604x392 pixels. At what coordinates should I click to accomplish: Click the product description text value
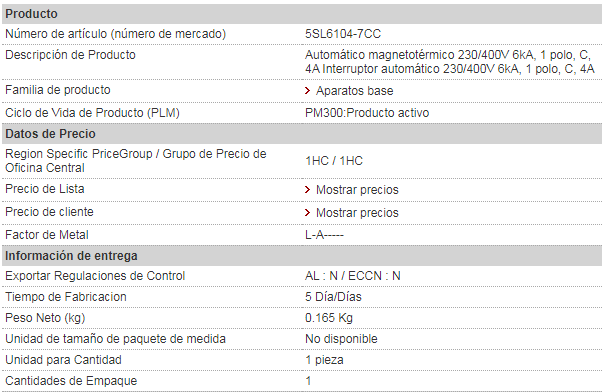point(450,62)
